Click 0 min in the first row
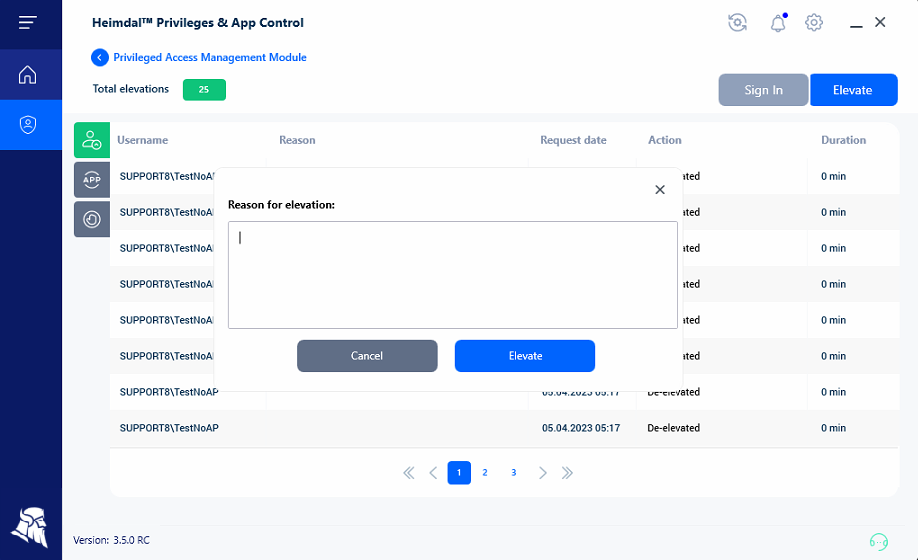918x560 pixels. click(833, 176)
